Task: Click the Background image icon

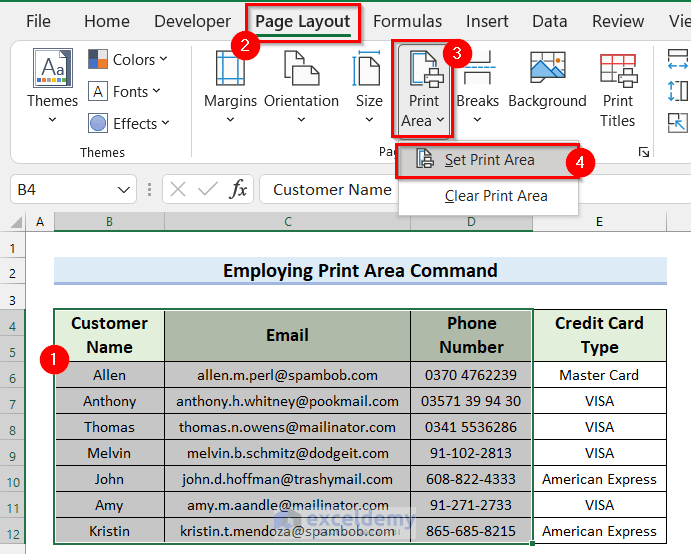Action: click(x=548, y=67)
